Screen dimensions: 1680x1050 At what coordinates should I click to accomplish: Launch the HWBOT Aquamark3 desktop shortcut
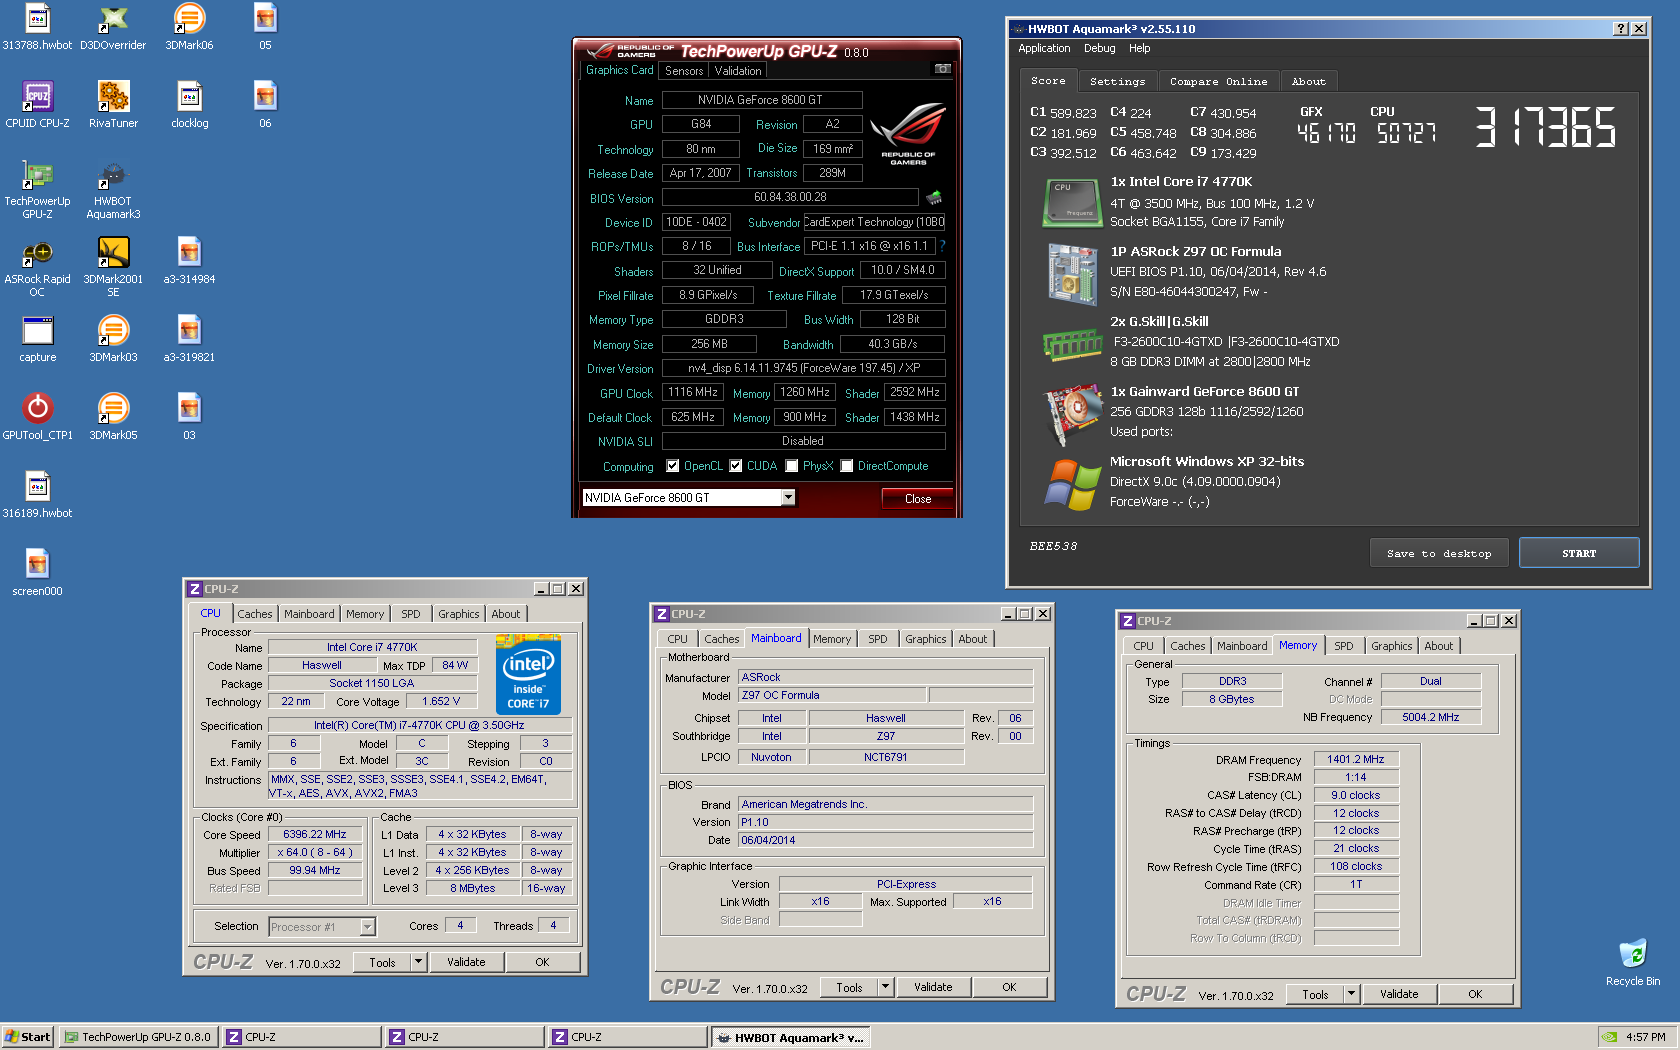113,189
